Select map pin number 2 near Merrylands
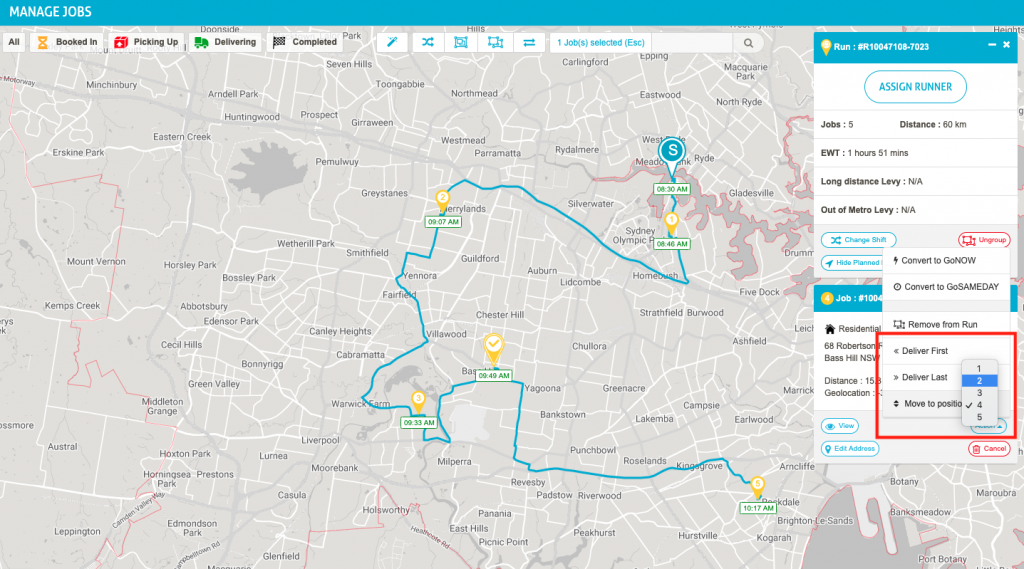The width and height of the screenshot is (1024, 569). coord(442,201)
